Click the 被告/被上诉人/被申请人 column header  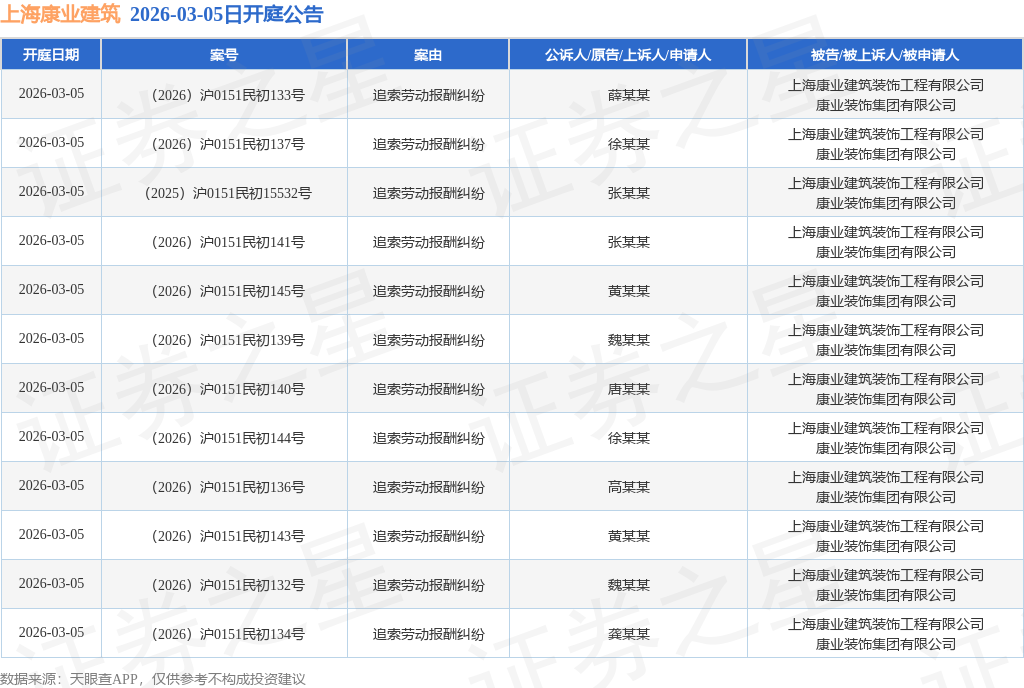[x=885, y=55]
